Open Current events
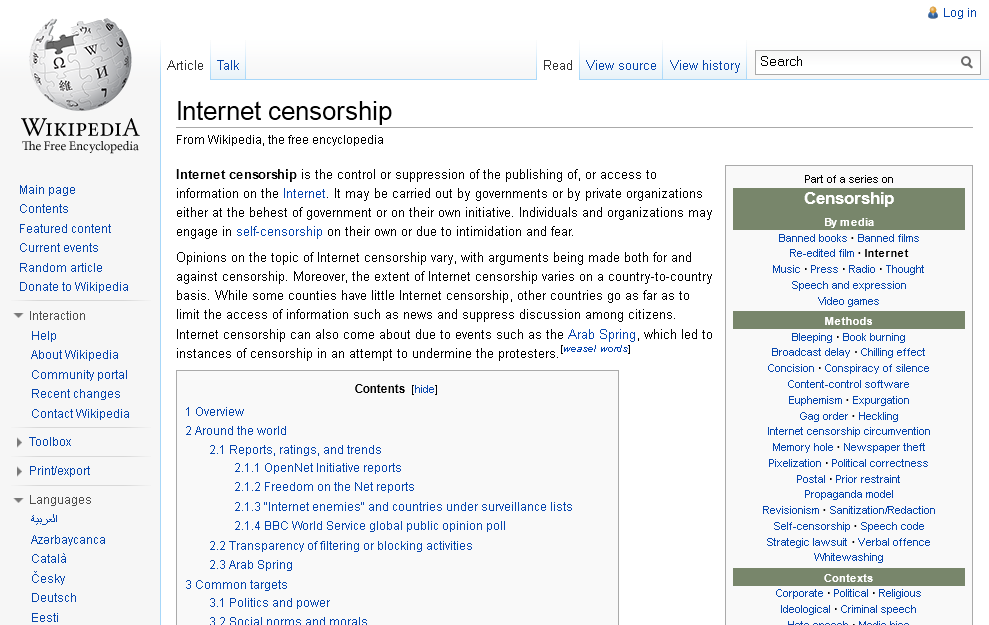This screenshot has width=989, height=625. click(59, 248)
